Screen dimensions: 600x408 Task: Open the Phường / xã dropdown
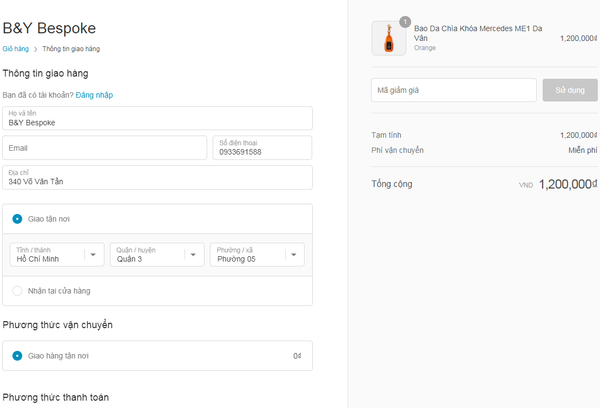[x=256, y=255]
